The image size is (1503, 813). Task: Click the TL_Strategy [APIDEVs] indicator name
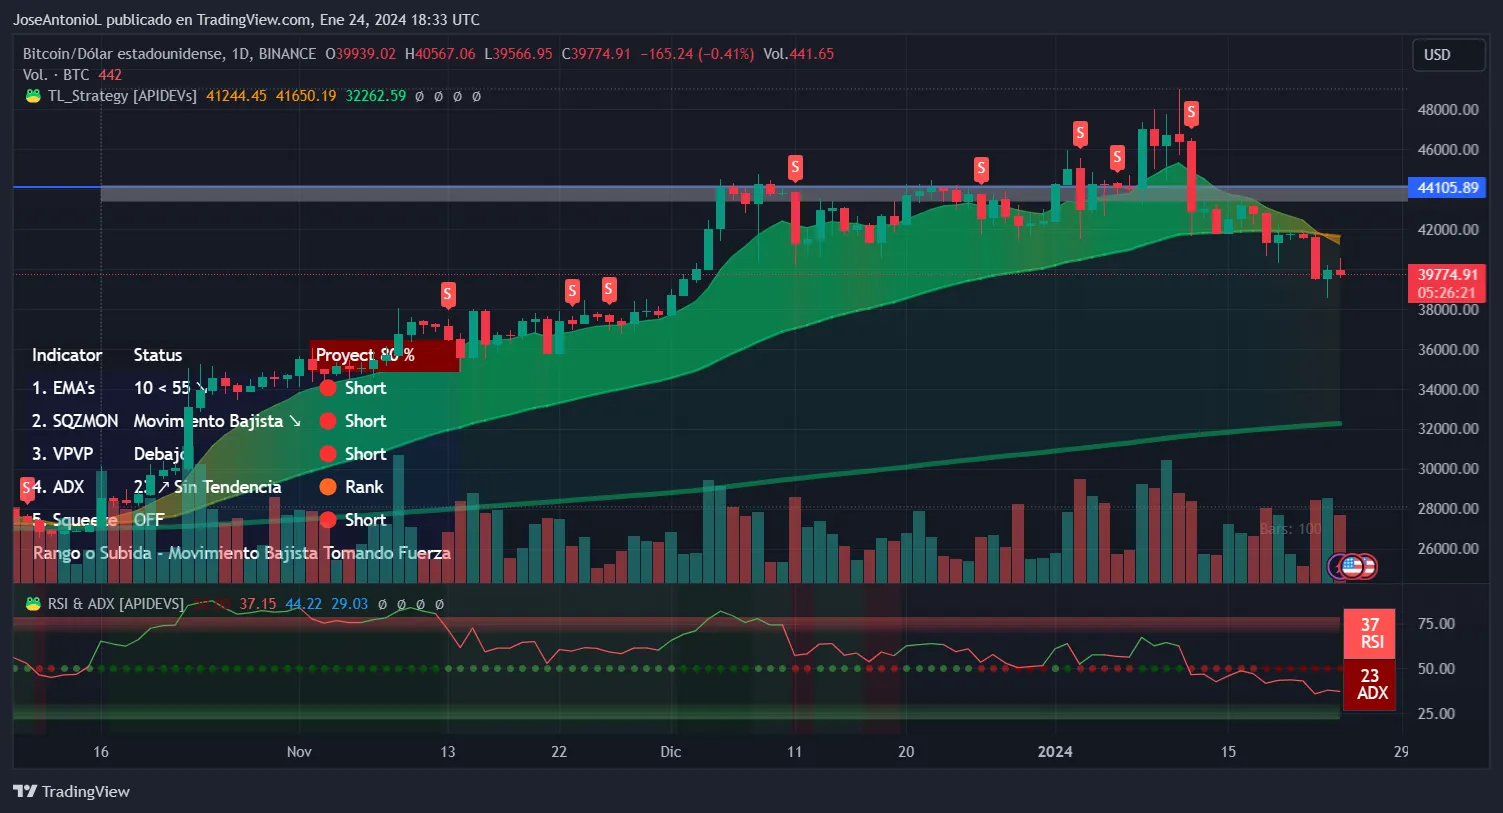(x=122, y=96)
